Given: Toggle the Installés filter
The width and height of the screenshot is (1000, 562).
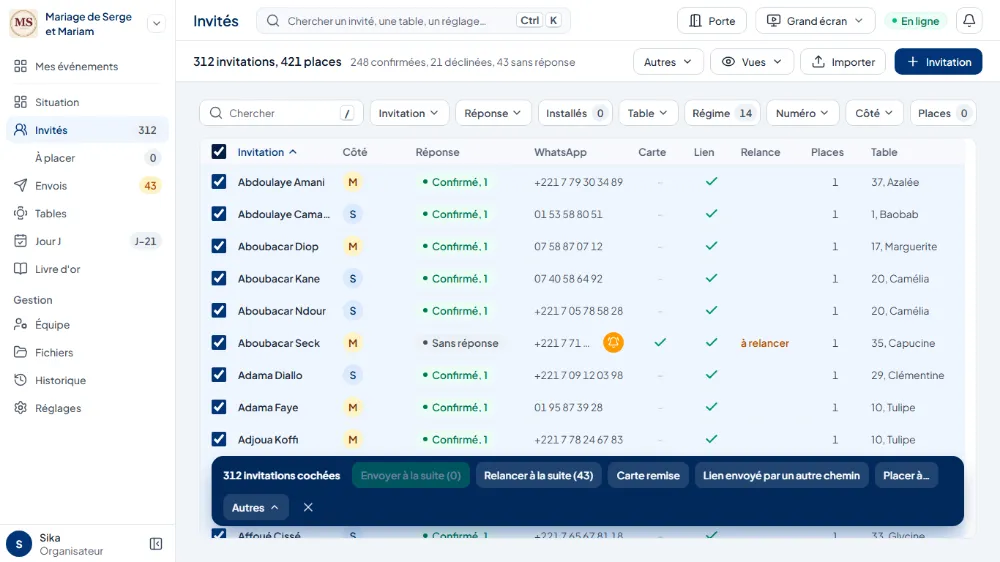Looking at the screenshot, I should 575,113.
